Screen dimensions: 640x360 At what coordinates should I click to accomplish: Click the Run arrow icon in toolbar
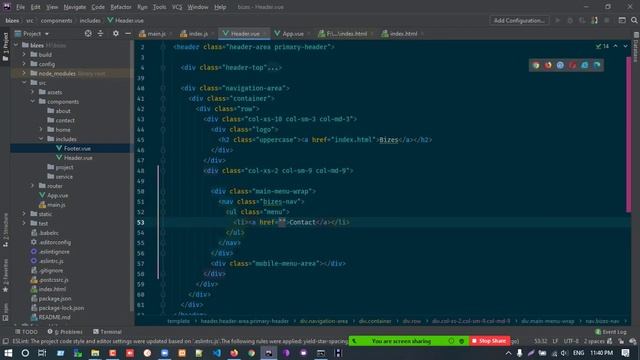[x=558, y=20]
